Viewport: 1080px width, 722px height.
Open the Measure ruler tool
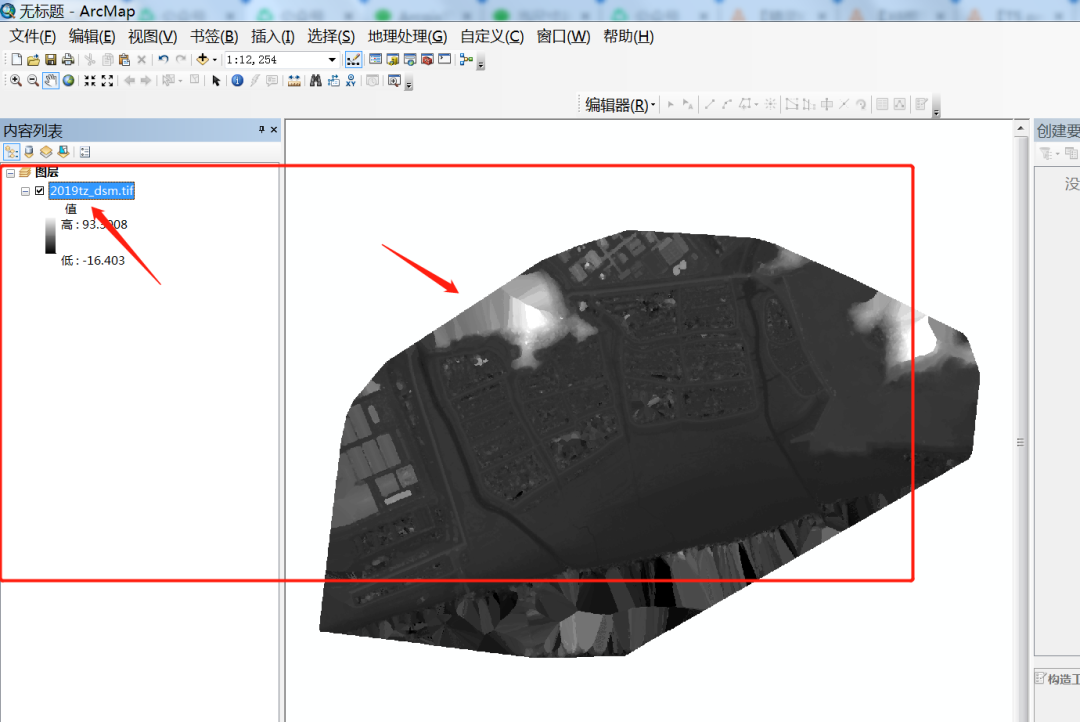(x=294, y=81)
